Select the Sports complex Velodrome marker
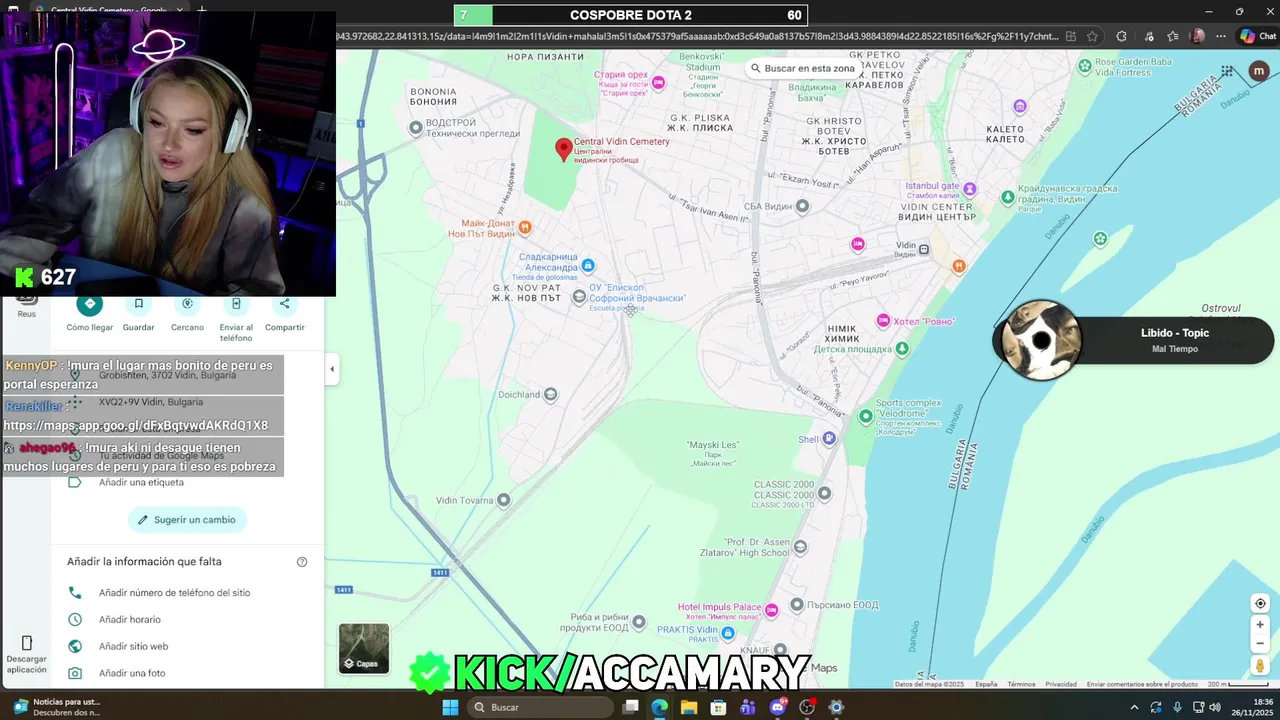 click(865, 415)
